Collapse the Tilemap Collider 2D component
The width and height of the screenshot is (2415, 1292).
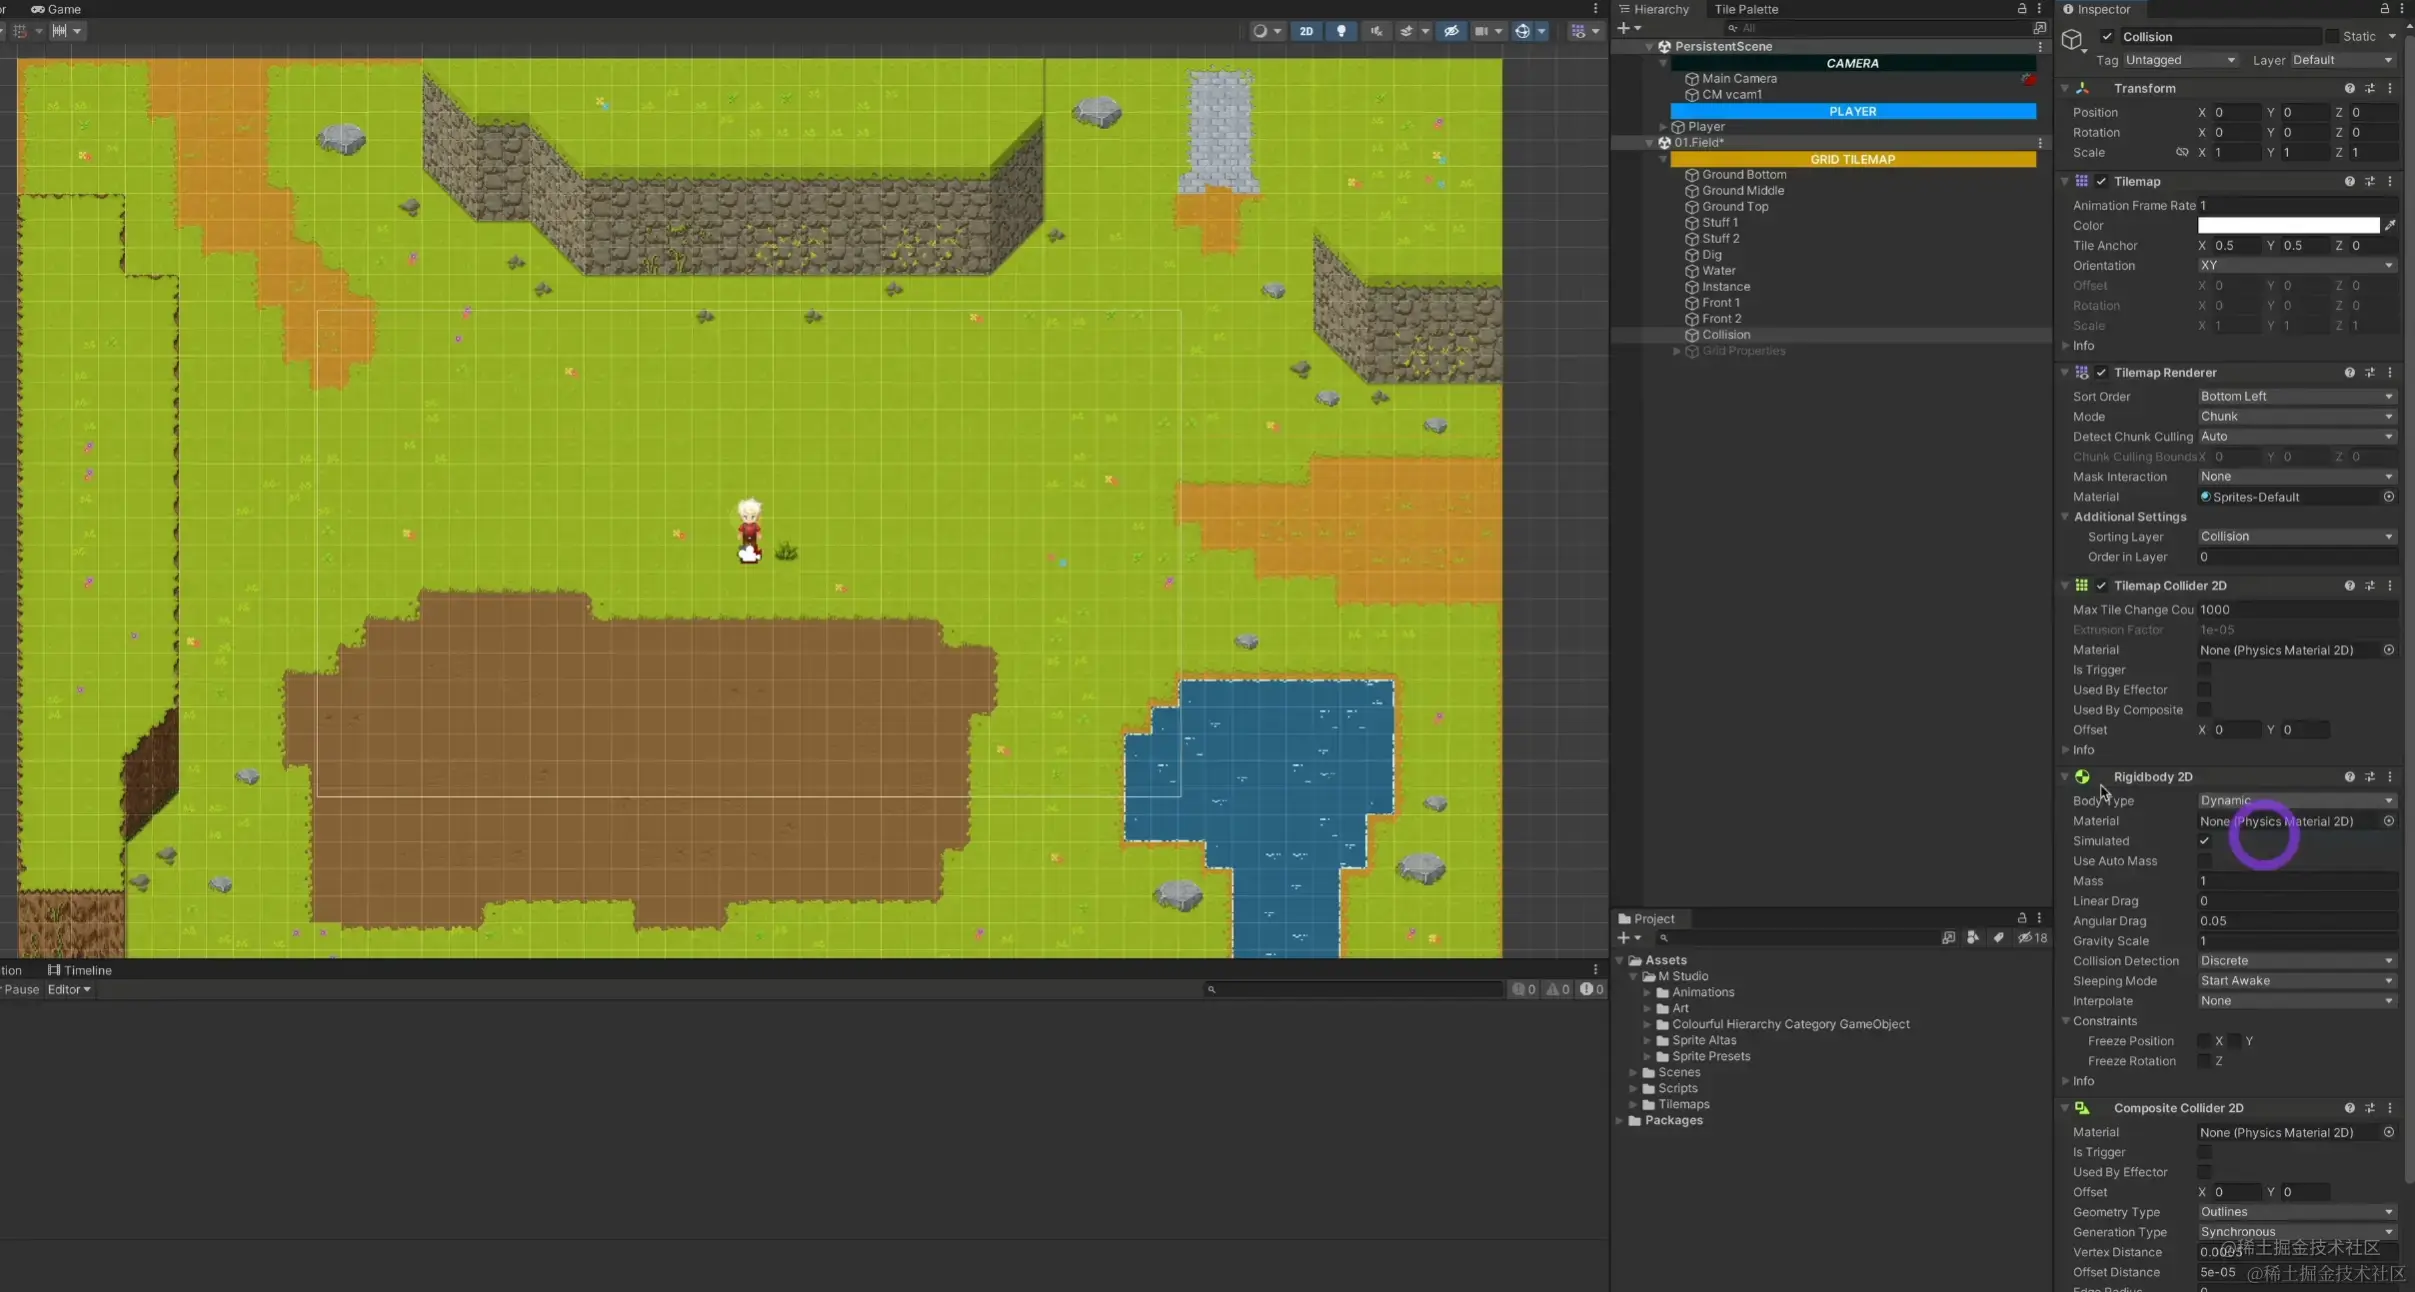click(2065, 586)
